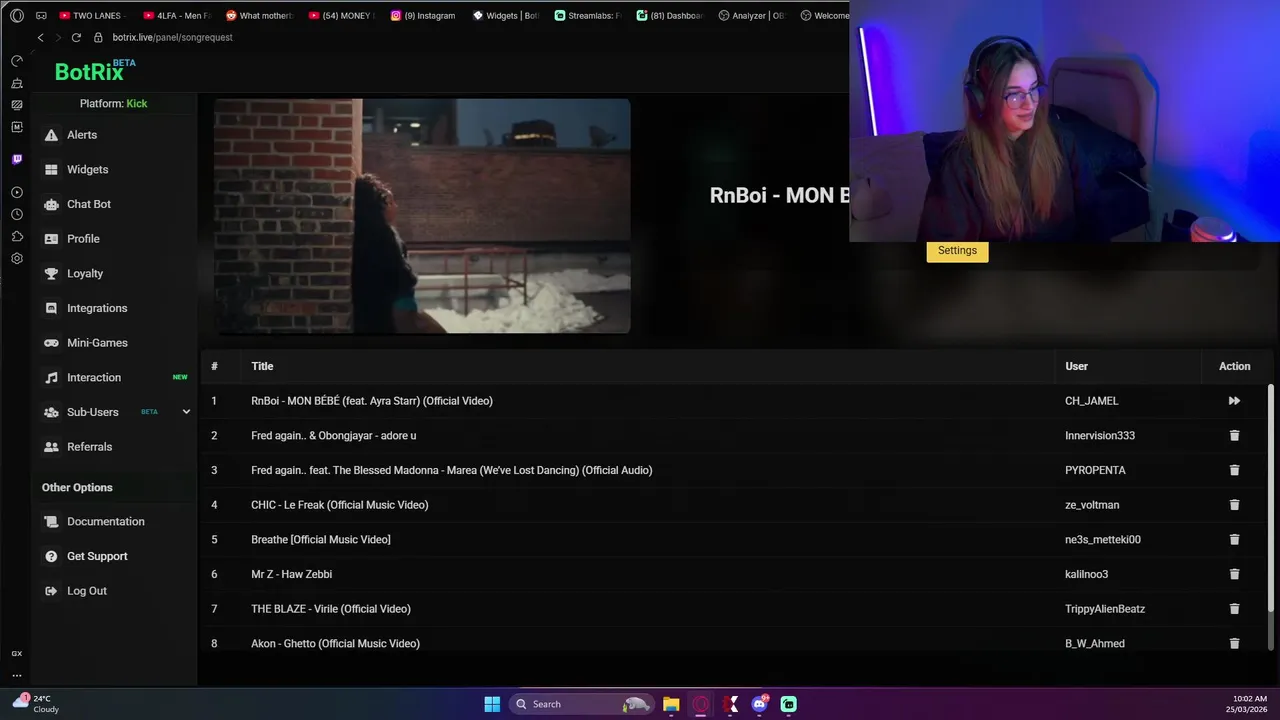The width and height of the screenshot is (1280, 720).
Task: Open Opera sidebar settings gear
Action: tap(17, 258)
